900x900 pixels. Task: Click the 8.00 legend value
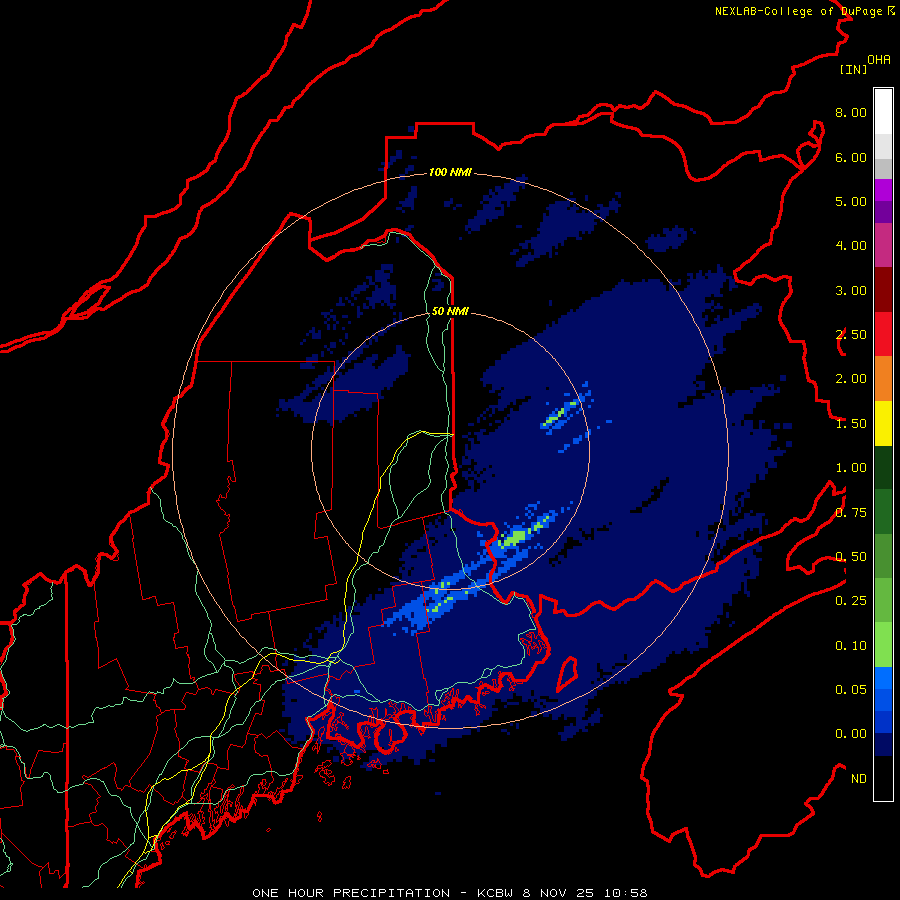click(851, 112)
